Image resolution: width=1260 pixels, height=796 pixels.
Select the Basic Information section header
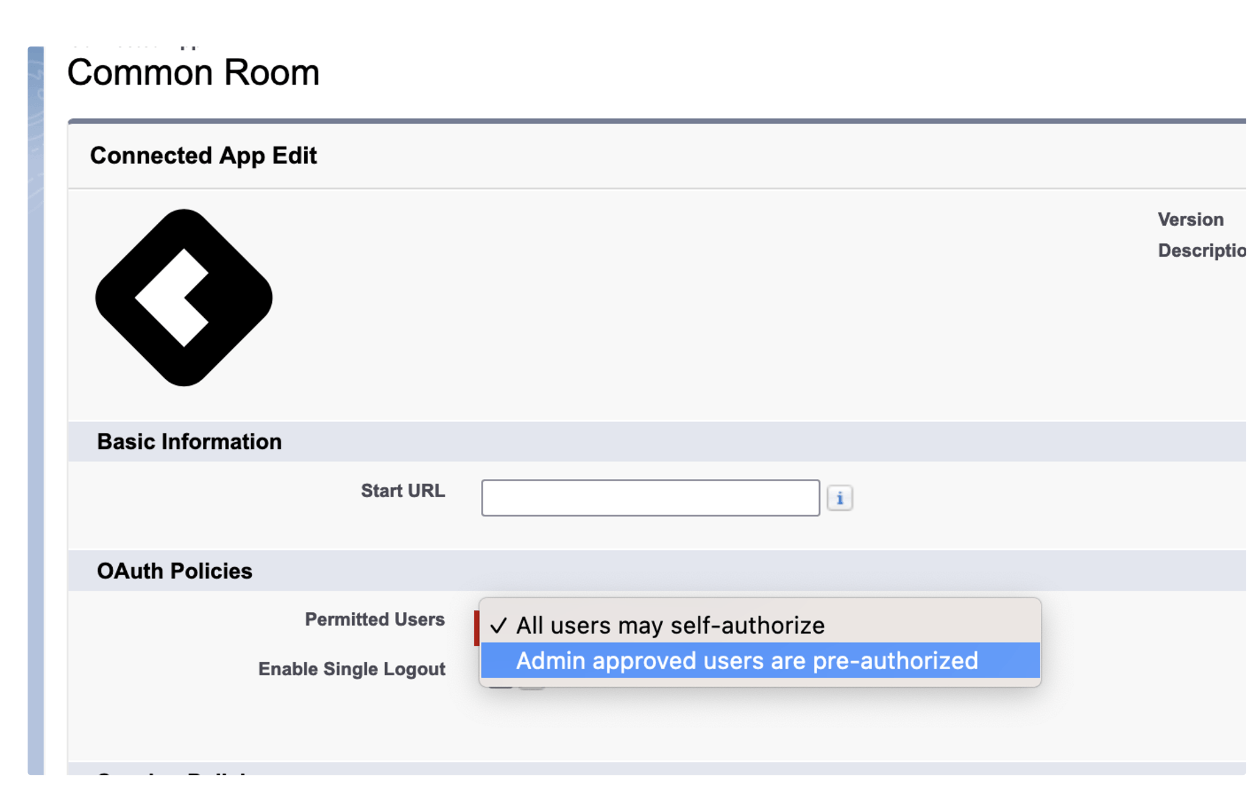[x=188, y=441]
